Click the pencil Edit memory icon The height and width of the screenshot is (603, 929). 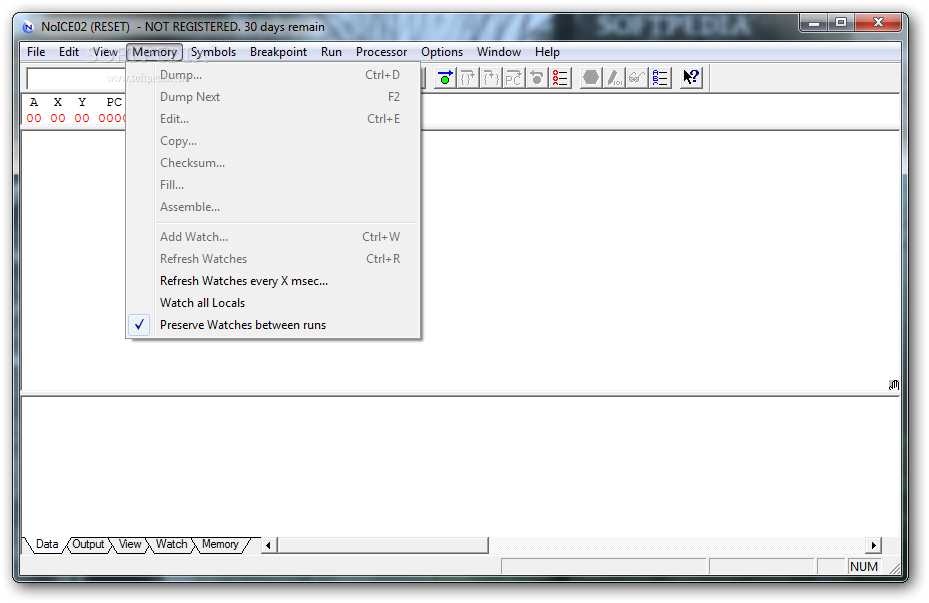[614, 78]
